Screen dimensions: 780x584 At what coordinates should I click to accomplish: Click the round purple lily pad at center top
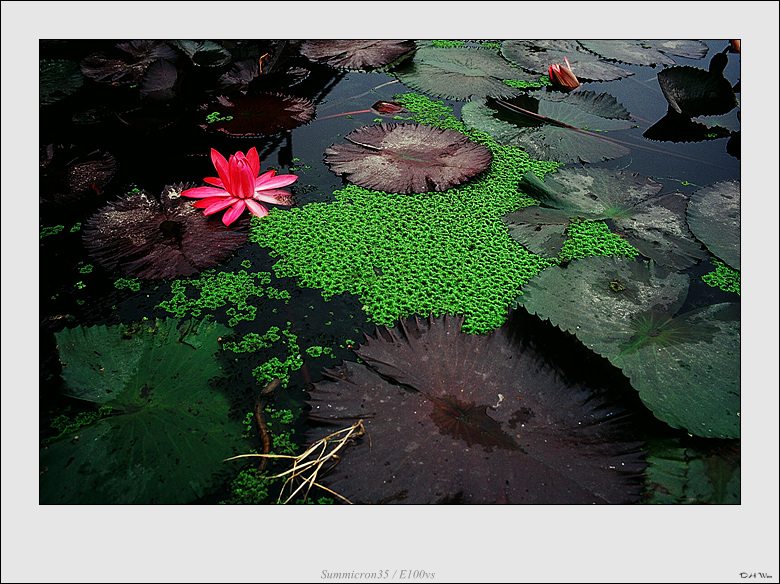(407, 157)
